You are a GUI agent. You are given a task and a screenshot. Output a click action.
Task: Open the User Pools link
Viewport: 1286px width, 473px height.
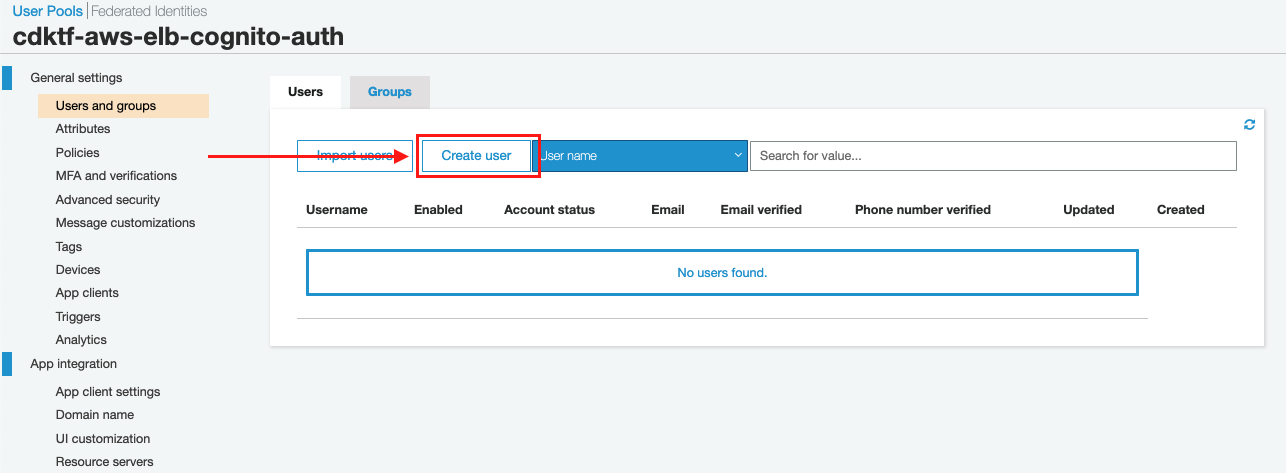48,11
